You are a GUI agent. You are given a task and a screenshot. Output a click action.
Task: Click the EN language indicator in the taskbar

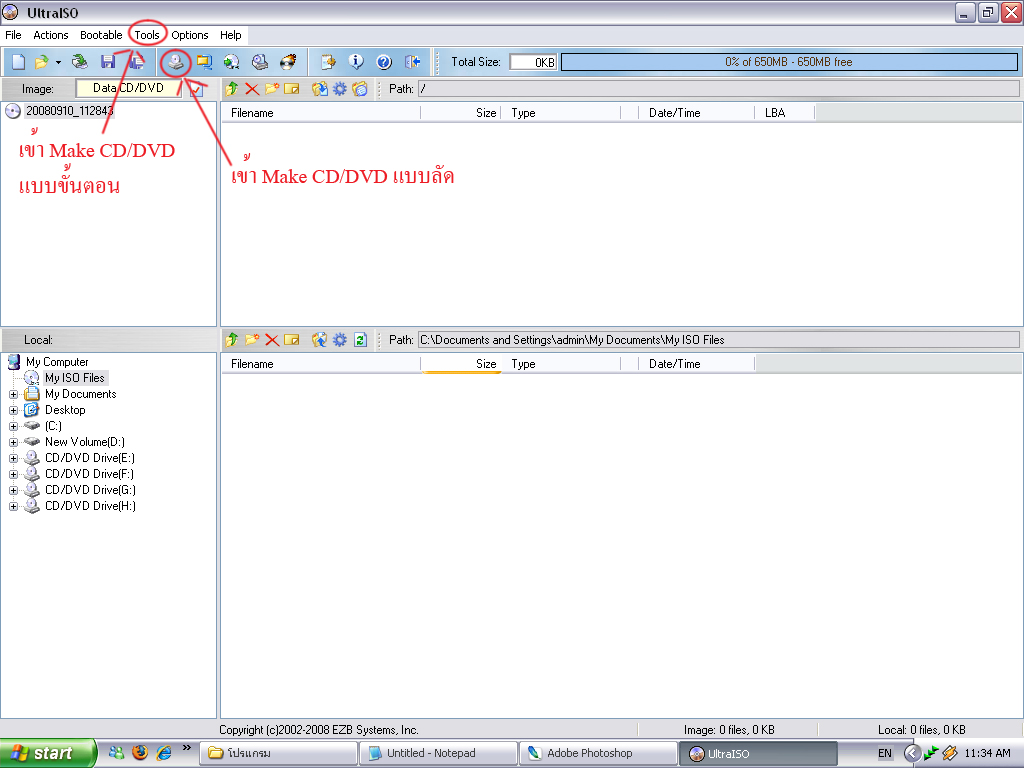[x=885, y=754]
